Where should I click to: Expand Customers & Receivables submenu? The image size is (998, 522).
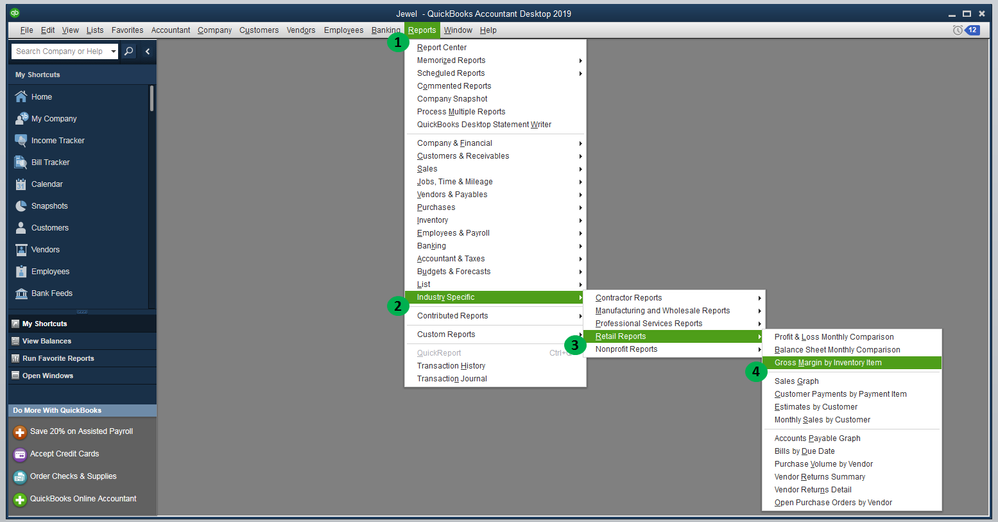click(580, 156)
